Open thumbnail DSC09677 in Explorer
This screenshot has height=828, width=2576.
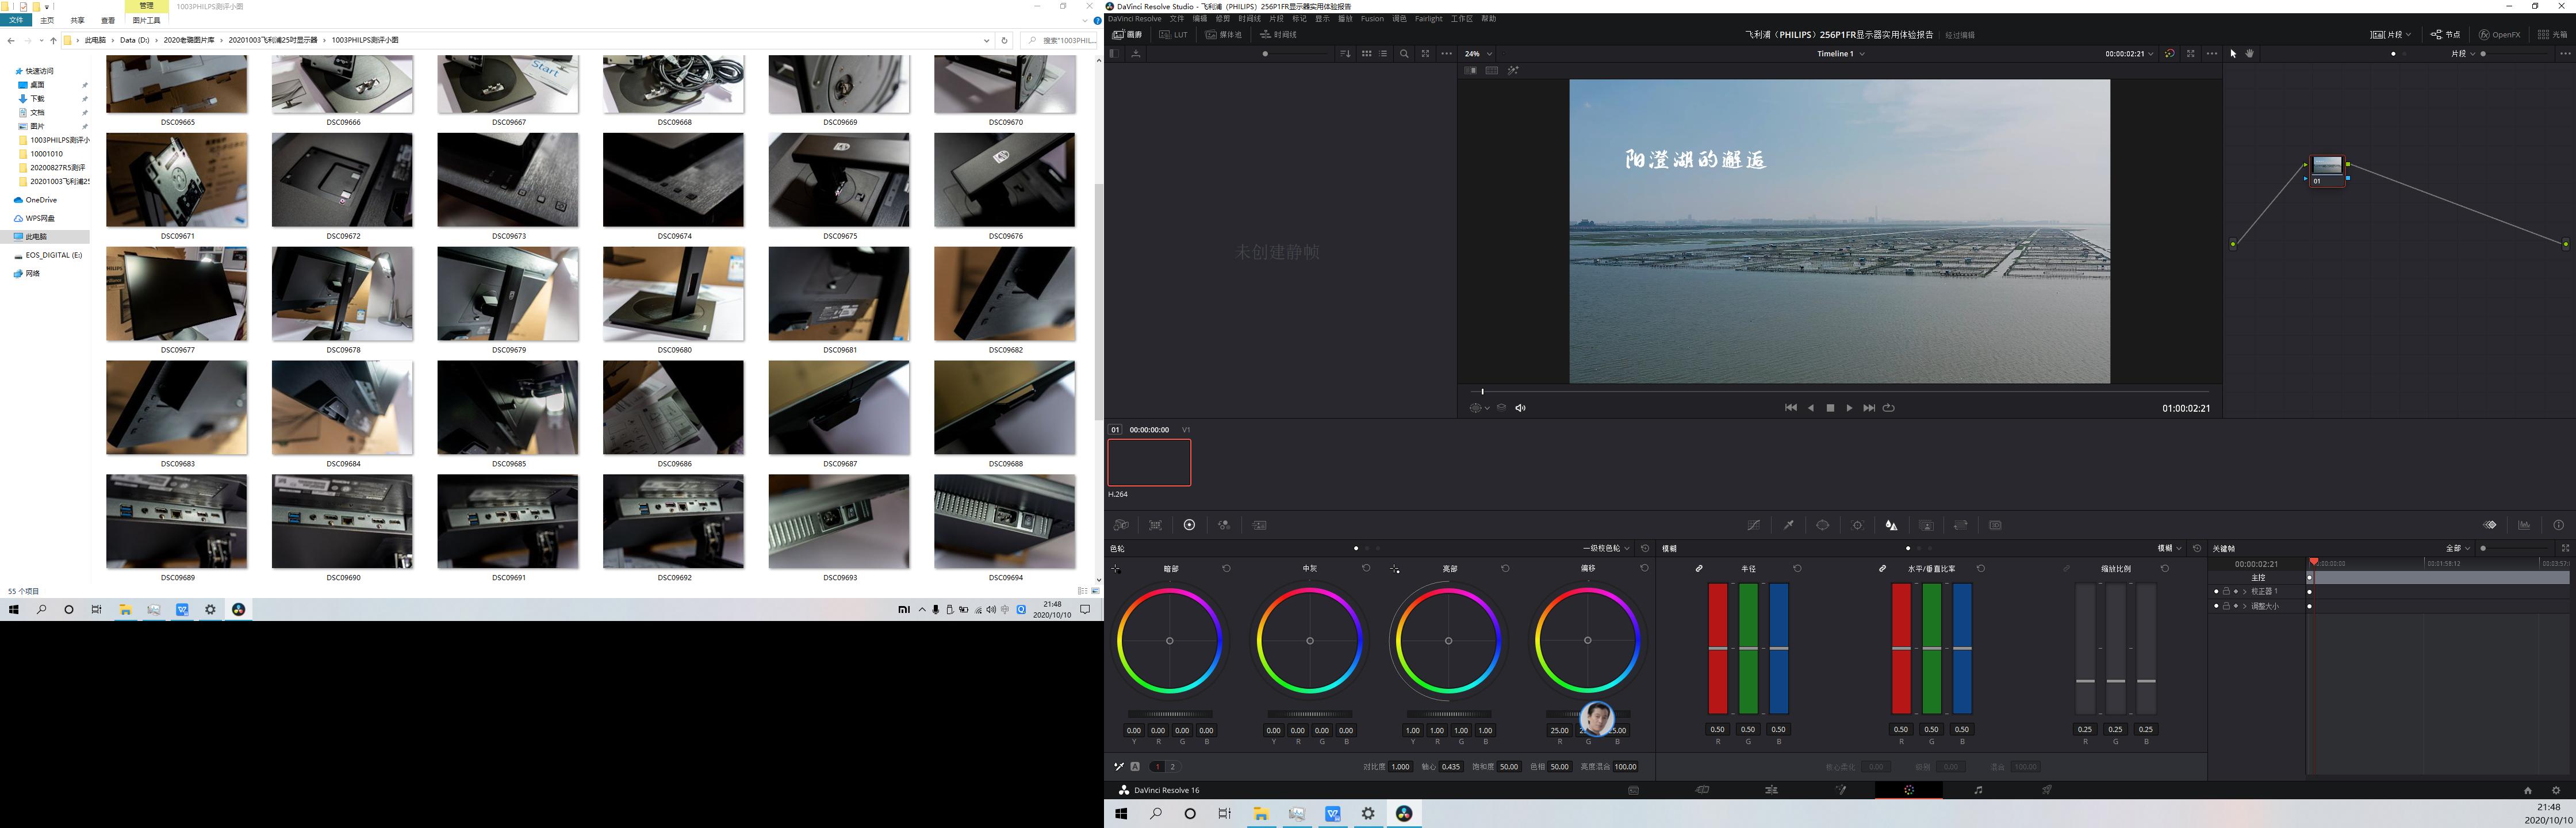click(x=177, y=294)
